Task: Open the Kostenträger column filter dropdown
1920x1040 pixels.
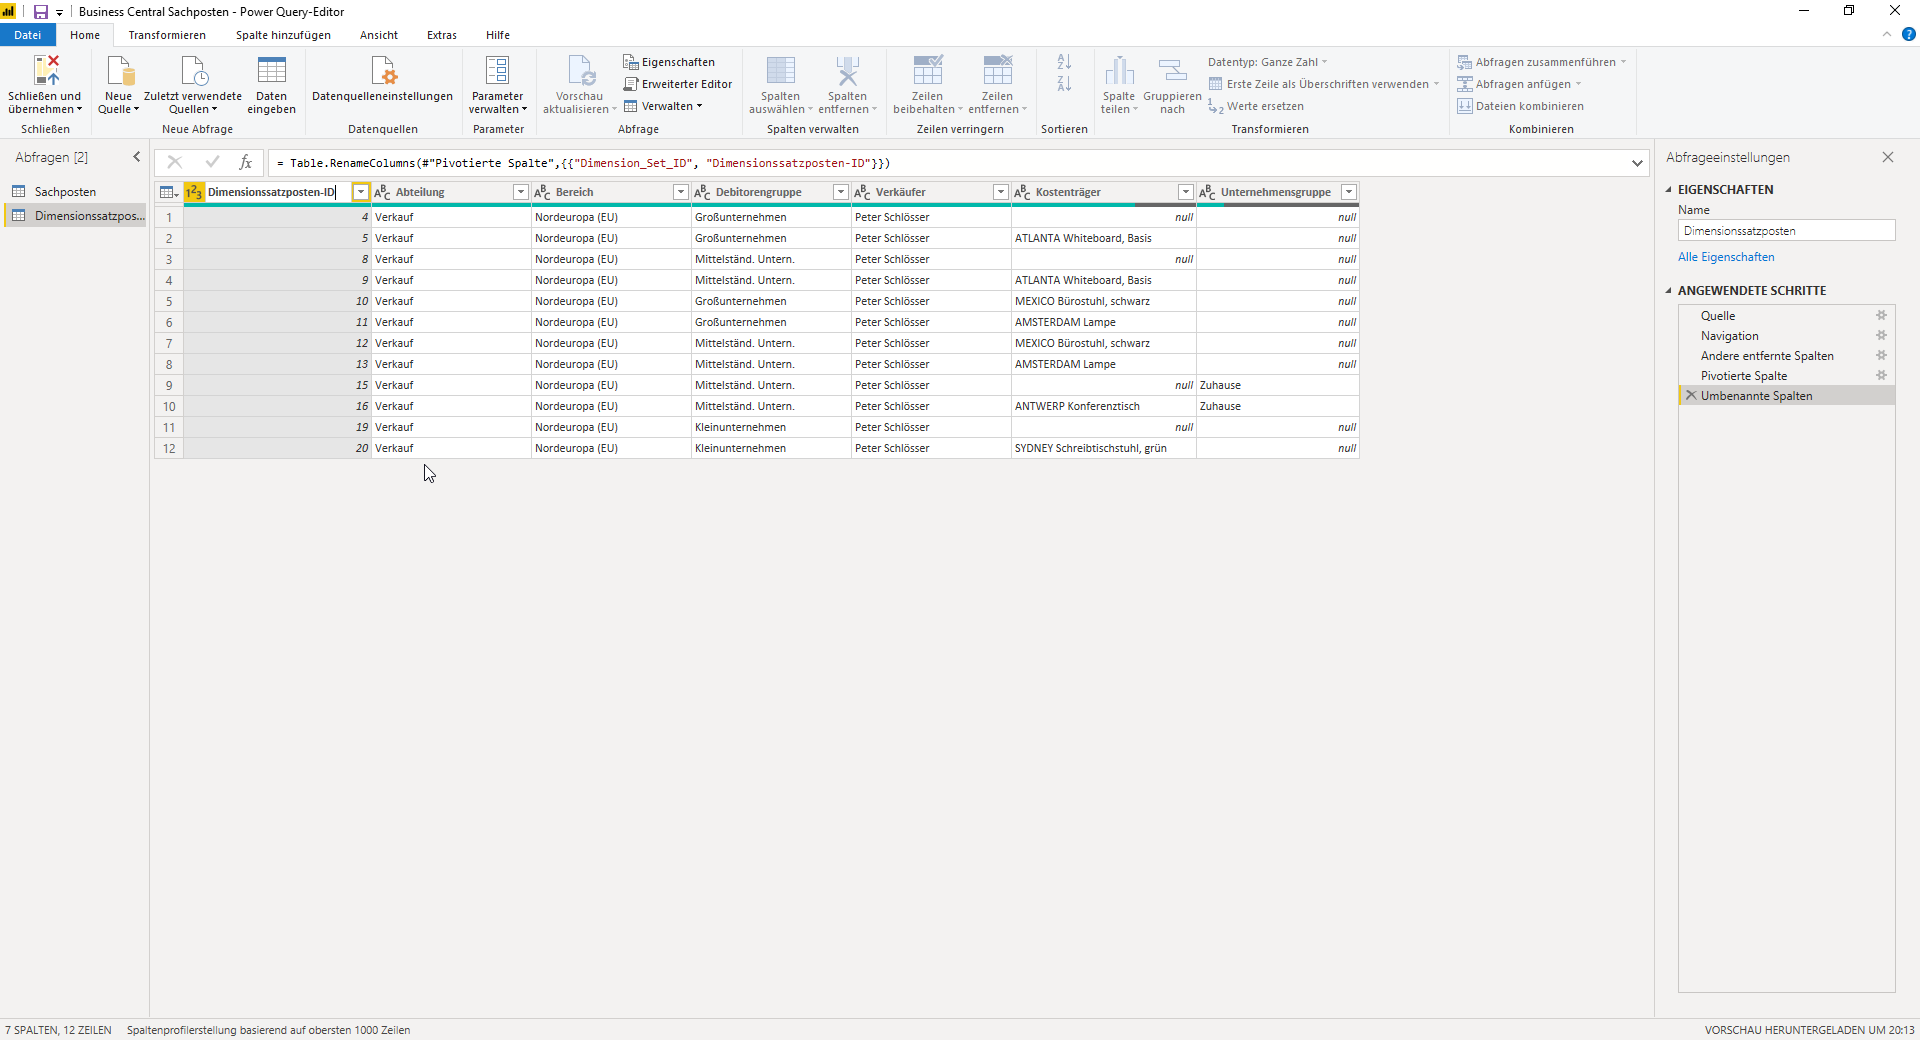Action: (1185, 192)
